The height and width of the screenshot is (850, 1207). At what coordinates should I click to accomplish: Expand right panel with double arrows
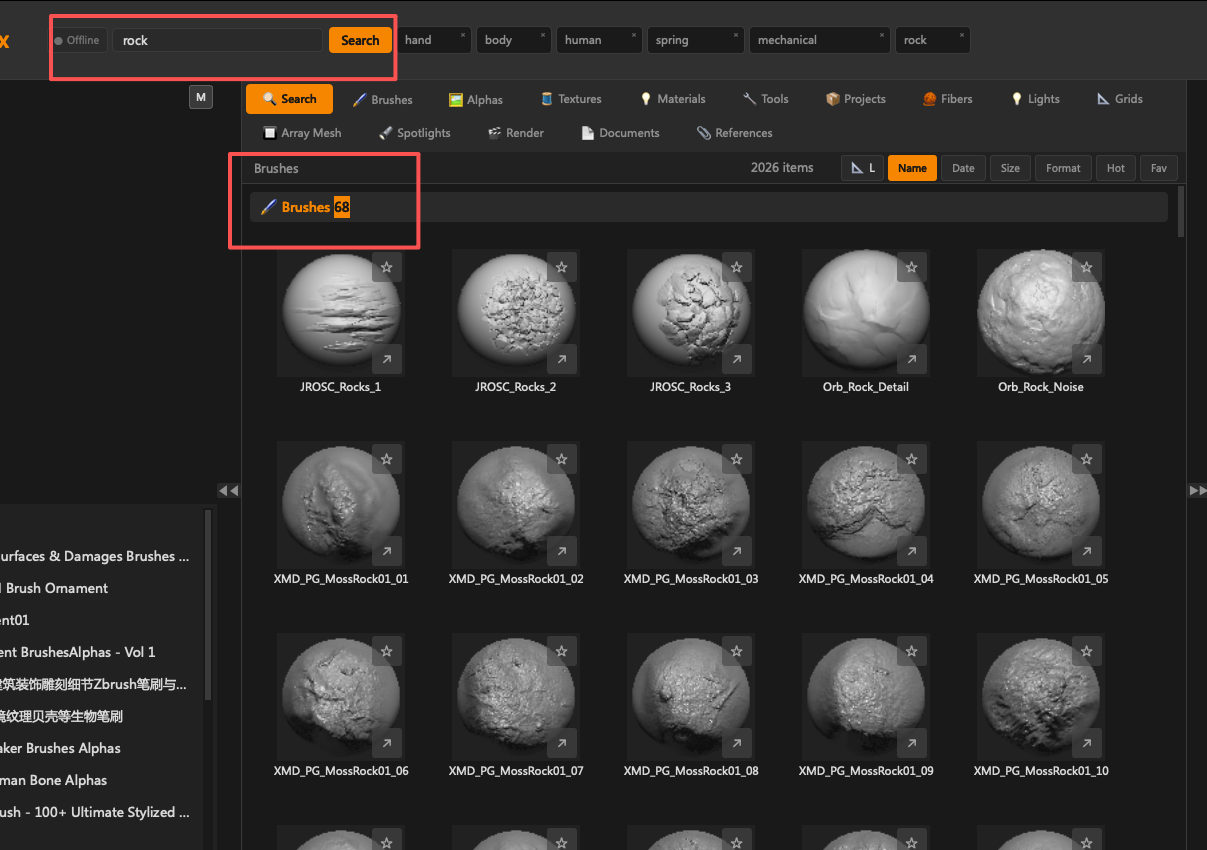(1197, 490)
